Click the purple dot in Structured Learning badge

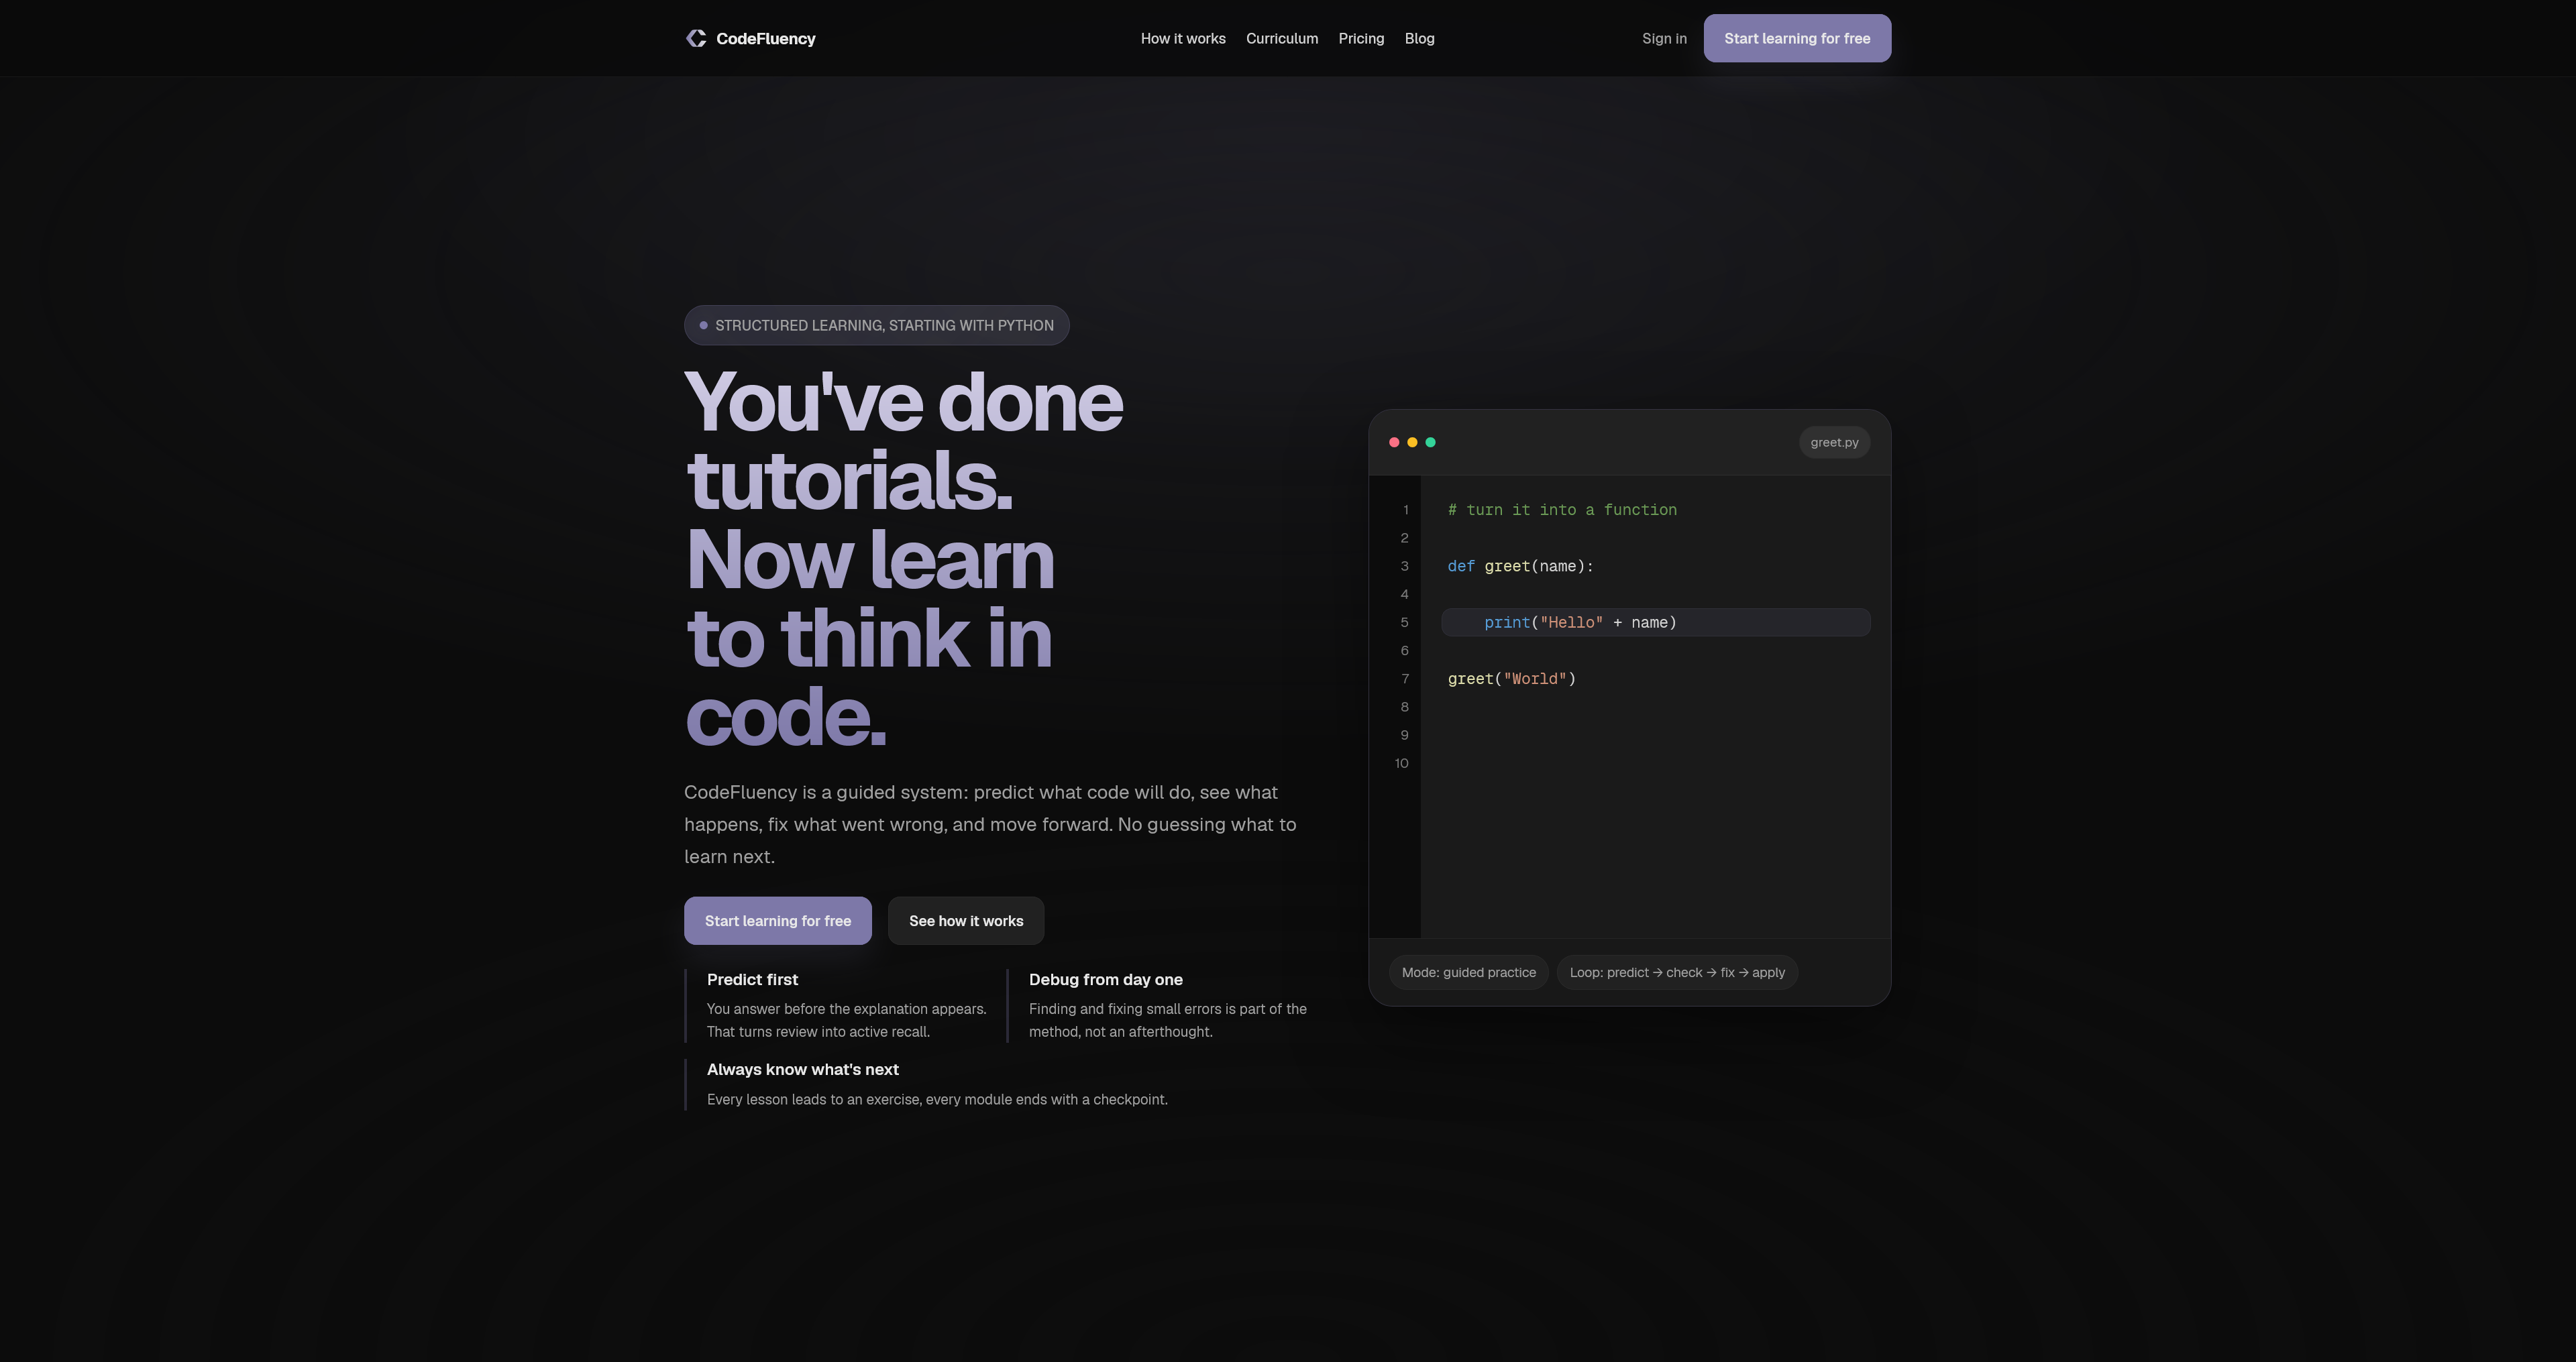pos(703,325)
